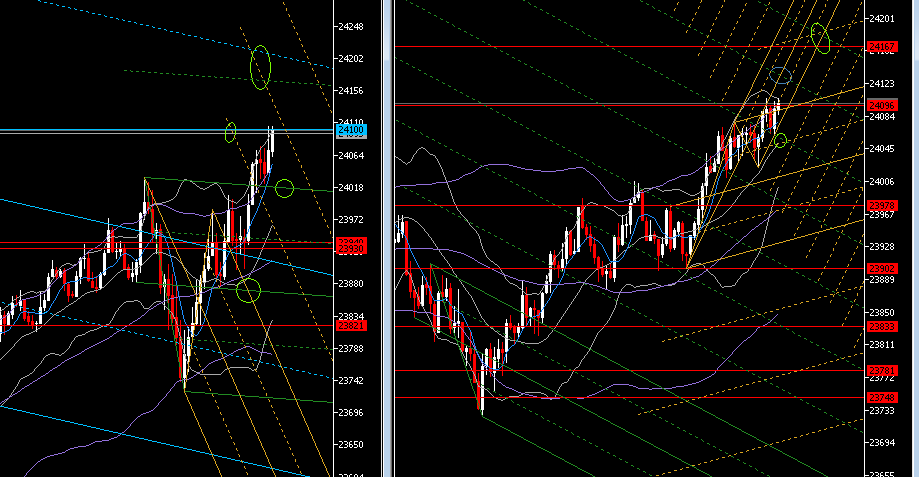
Task: Select the red 23902 level label
Action: click(x=882, y=269)
